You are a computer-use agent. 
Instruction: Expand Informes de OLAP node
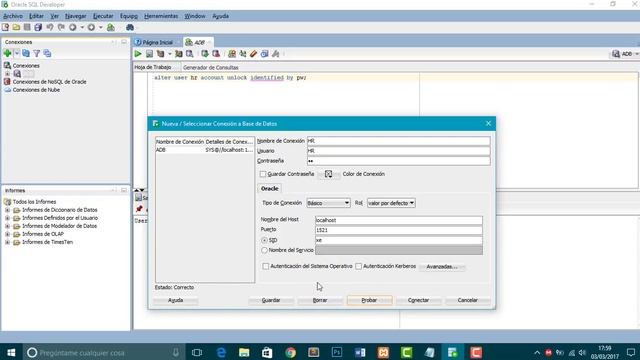click(x=7, y=234)
